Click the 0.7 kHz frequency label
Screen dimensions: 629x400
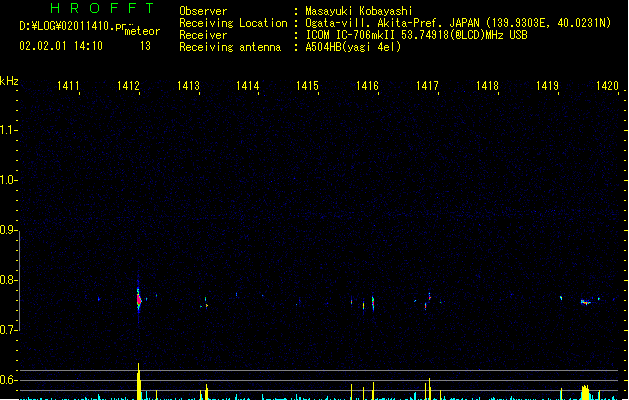8,330
